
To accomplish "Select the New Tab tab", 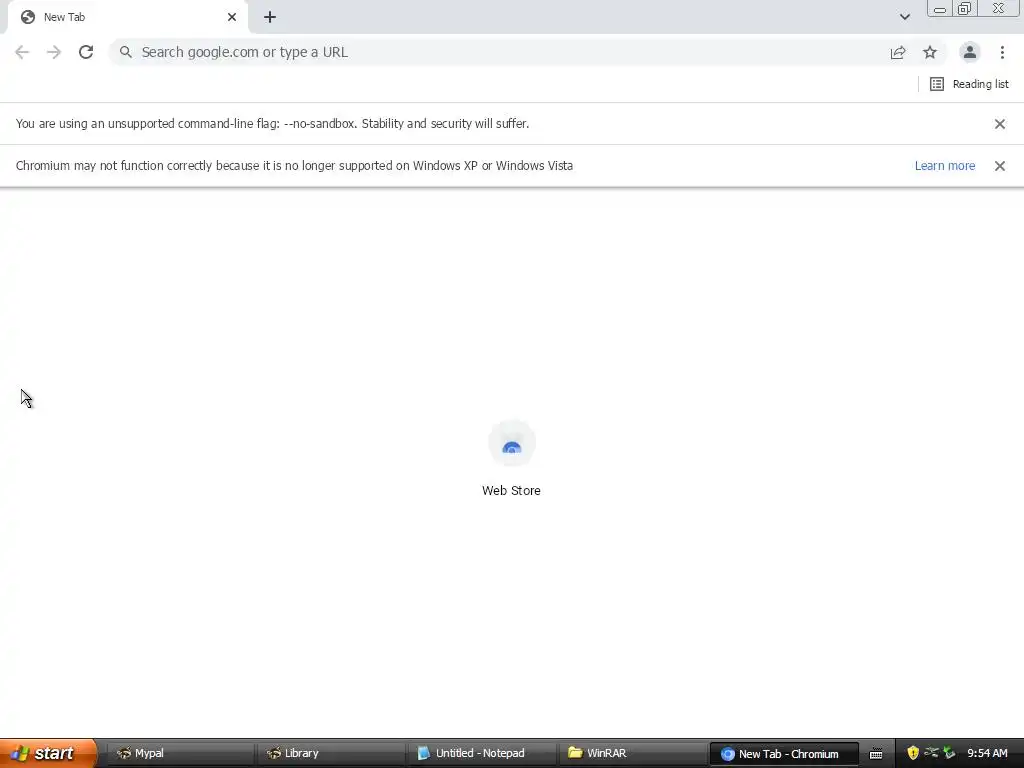I will click(x=128, y=17).
